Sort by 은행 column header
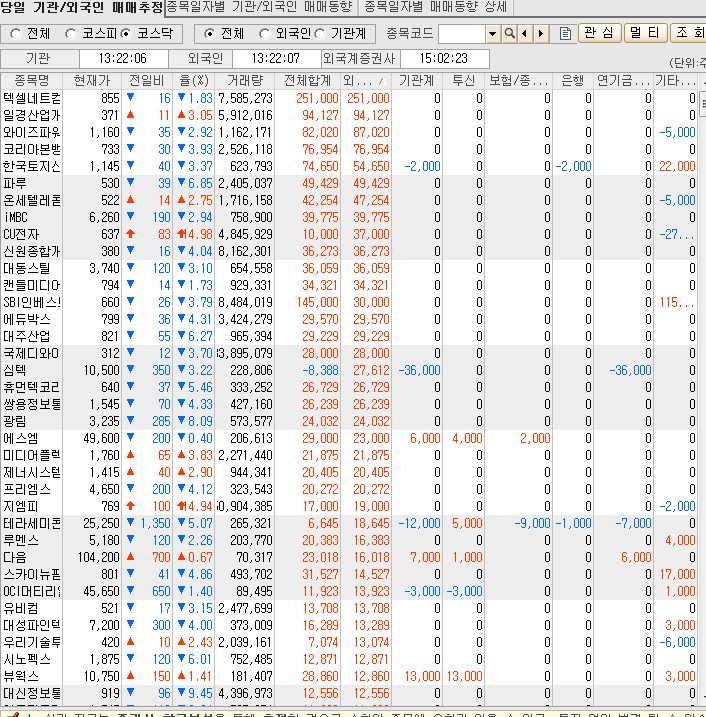This screenshot has height=717, width=706. (572, 80)
